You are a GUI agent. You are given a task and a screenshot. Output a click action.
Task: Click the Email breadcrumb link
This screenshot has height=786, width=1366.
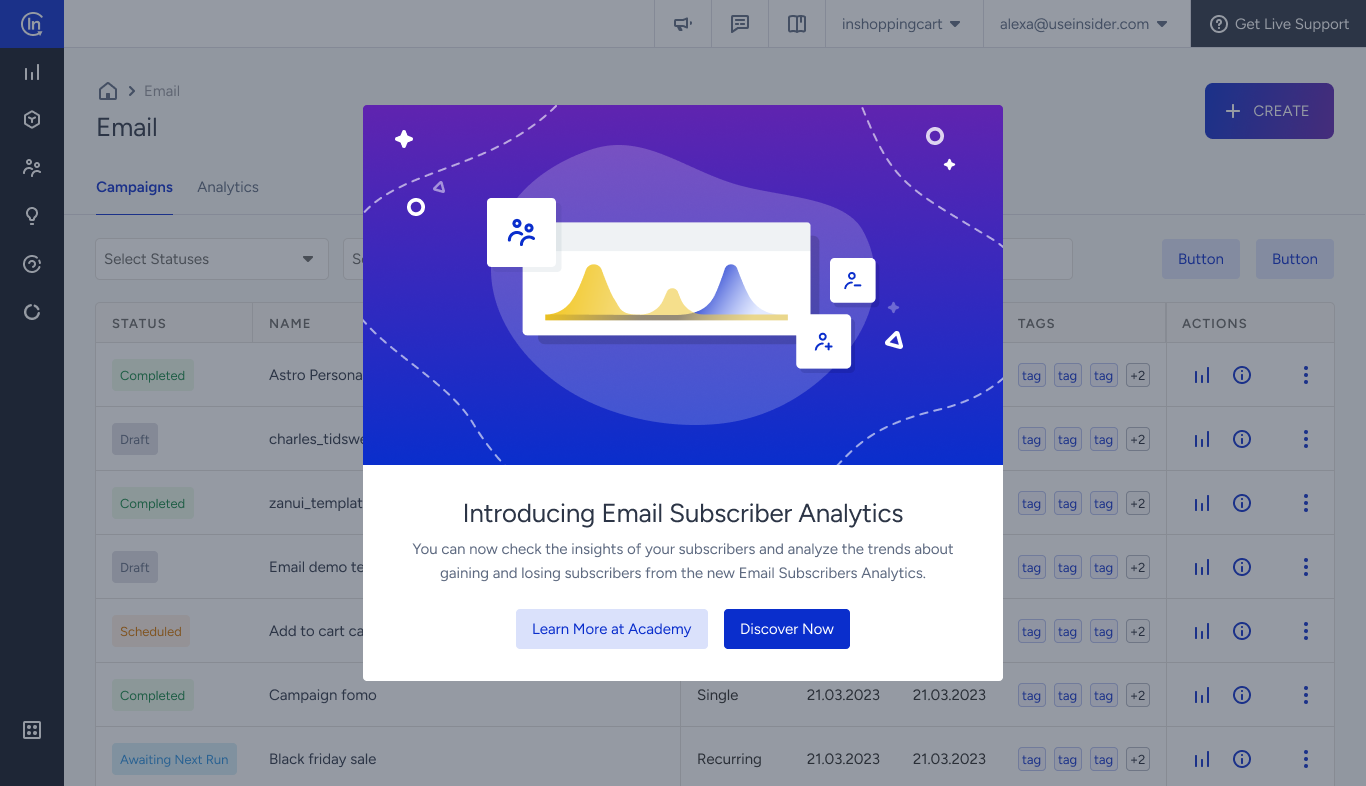click(x=162, y=91)
